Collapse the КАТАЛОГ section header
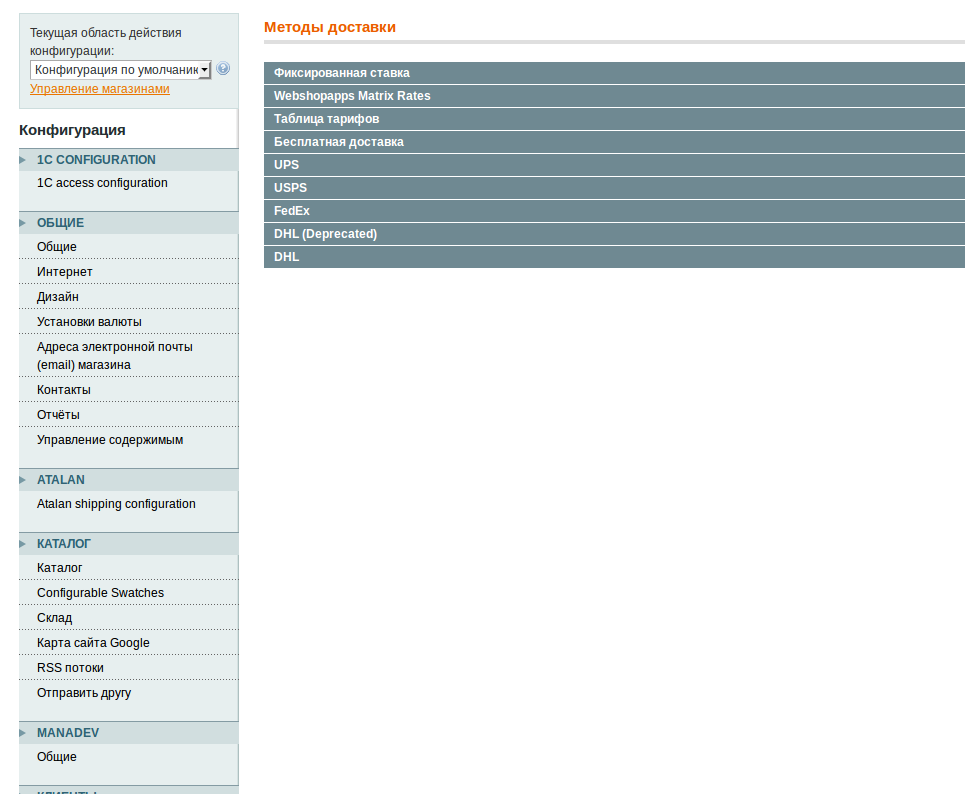This screenshot has height=794, width=965. (129, 544)
